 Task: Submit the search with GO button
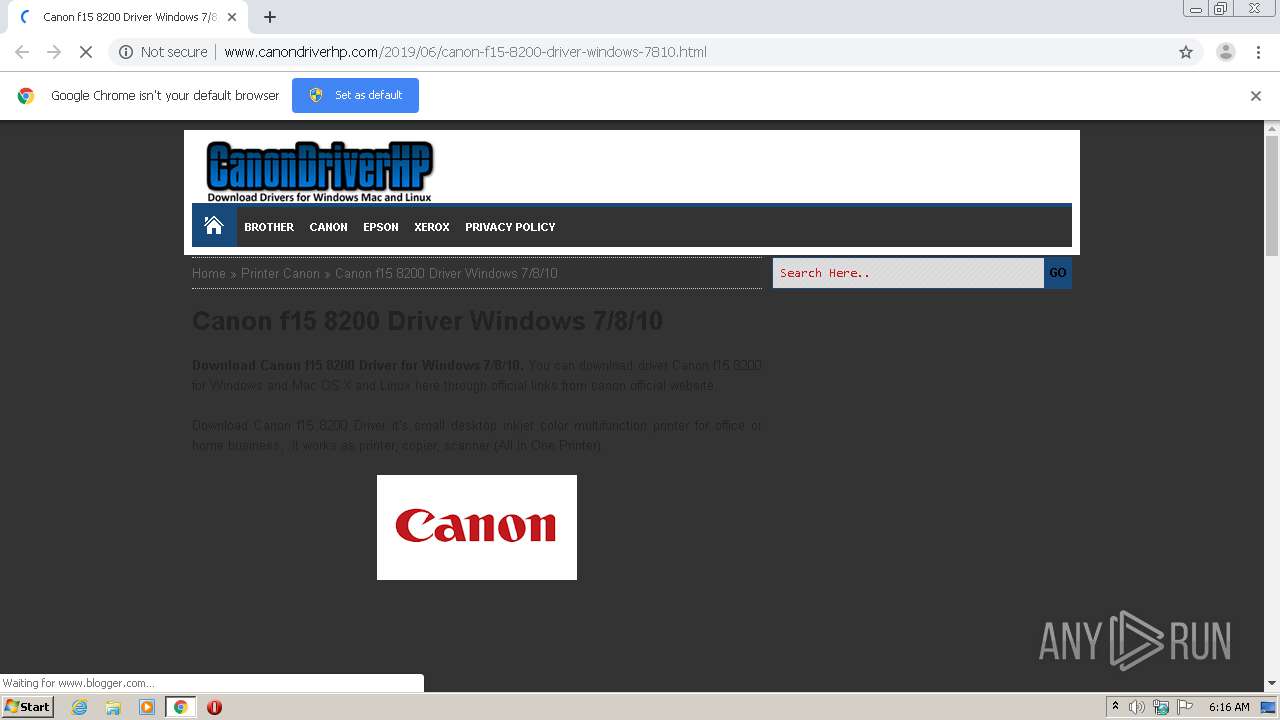(x=1058, y=273)
